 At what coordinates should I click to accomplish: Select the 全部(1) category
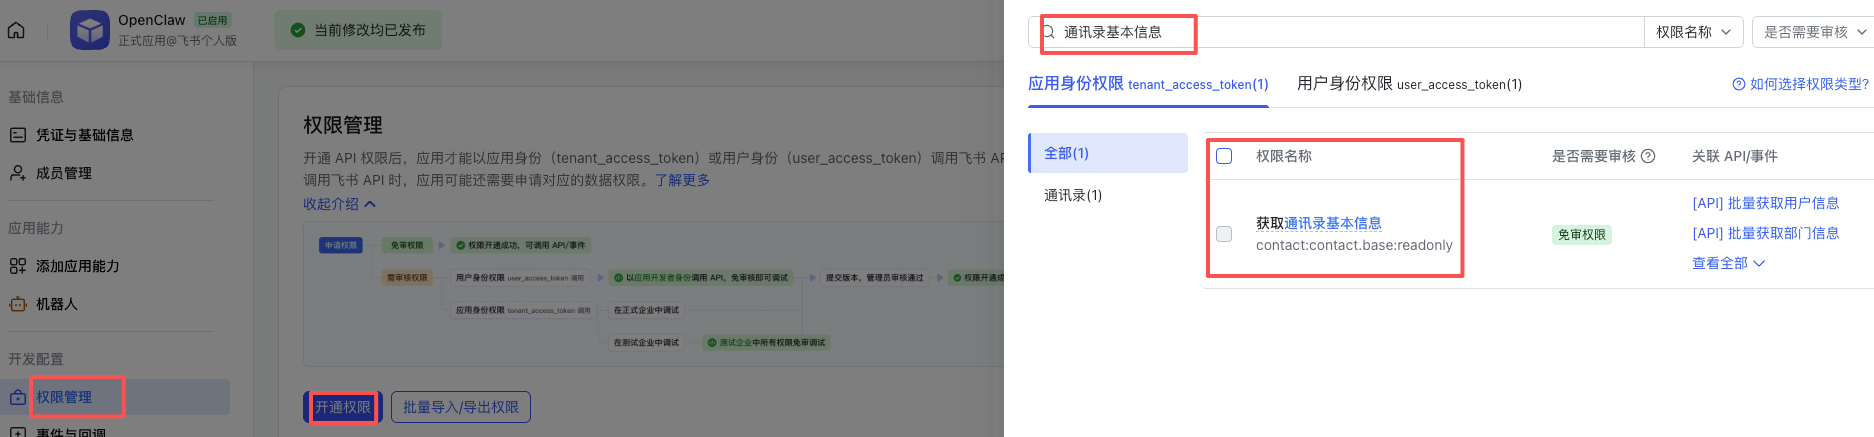click(1108, 153)
